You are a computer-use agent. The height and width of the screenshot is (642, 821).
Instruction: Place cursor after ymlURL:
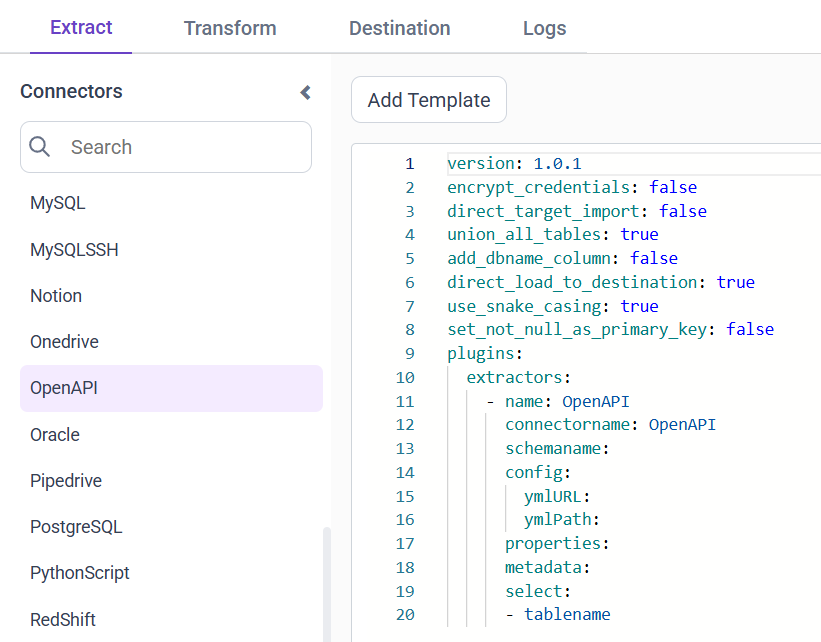[x=592, y=496]
